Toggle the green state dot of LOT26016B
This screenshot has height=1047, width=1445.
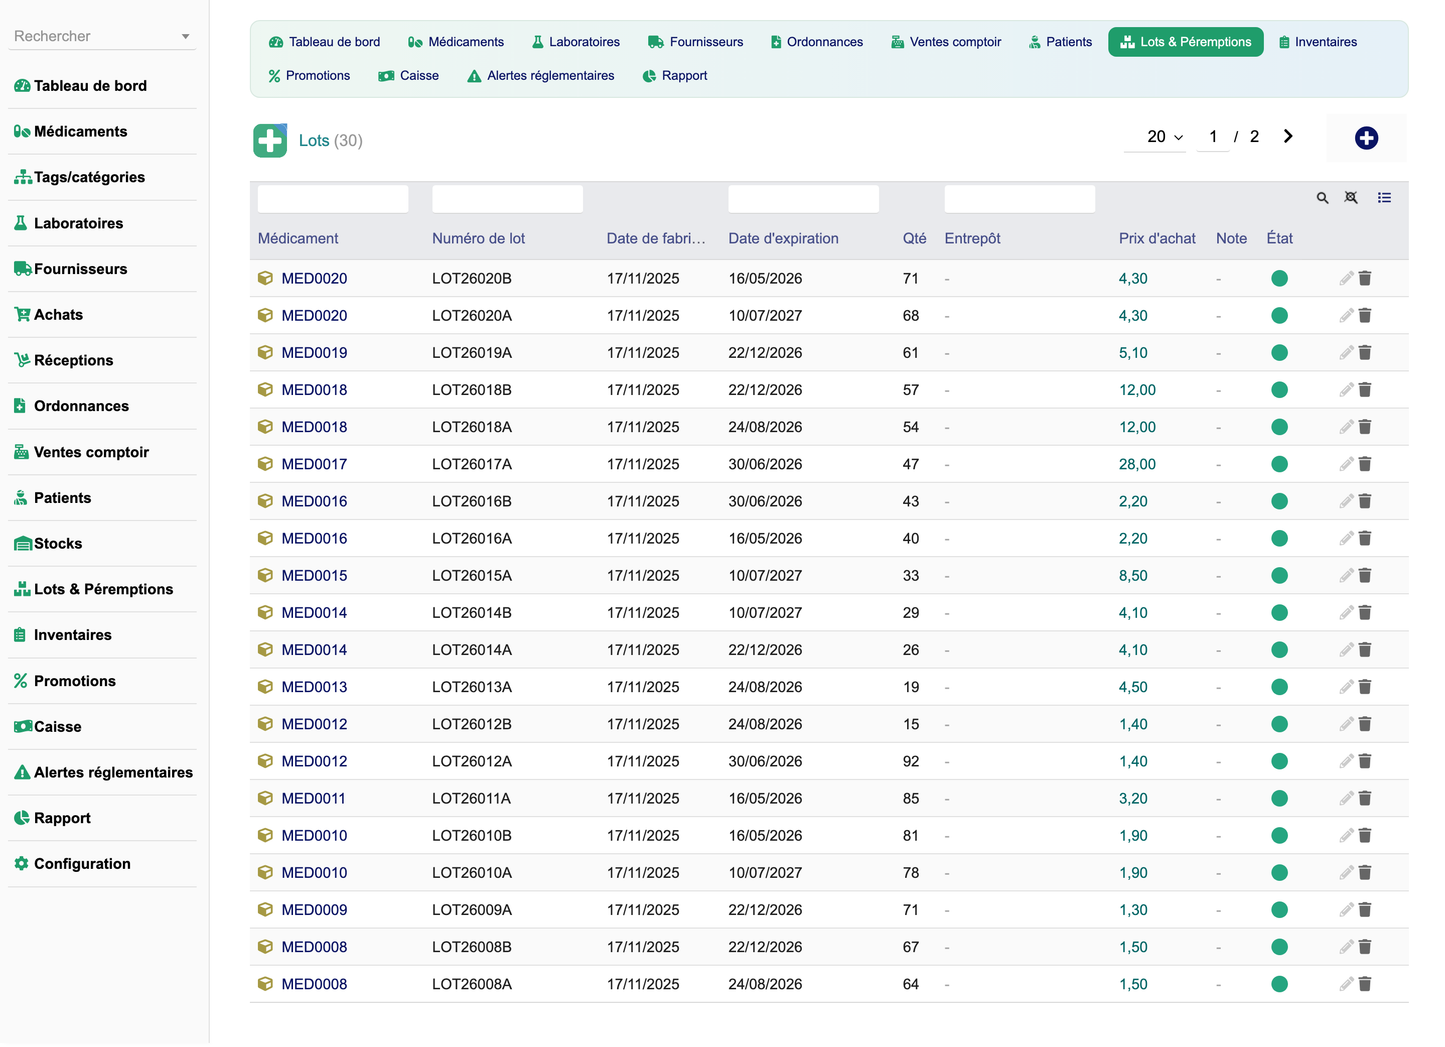pos(1279,501)
